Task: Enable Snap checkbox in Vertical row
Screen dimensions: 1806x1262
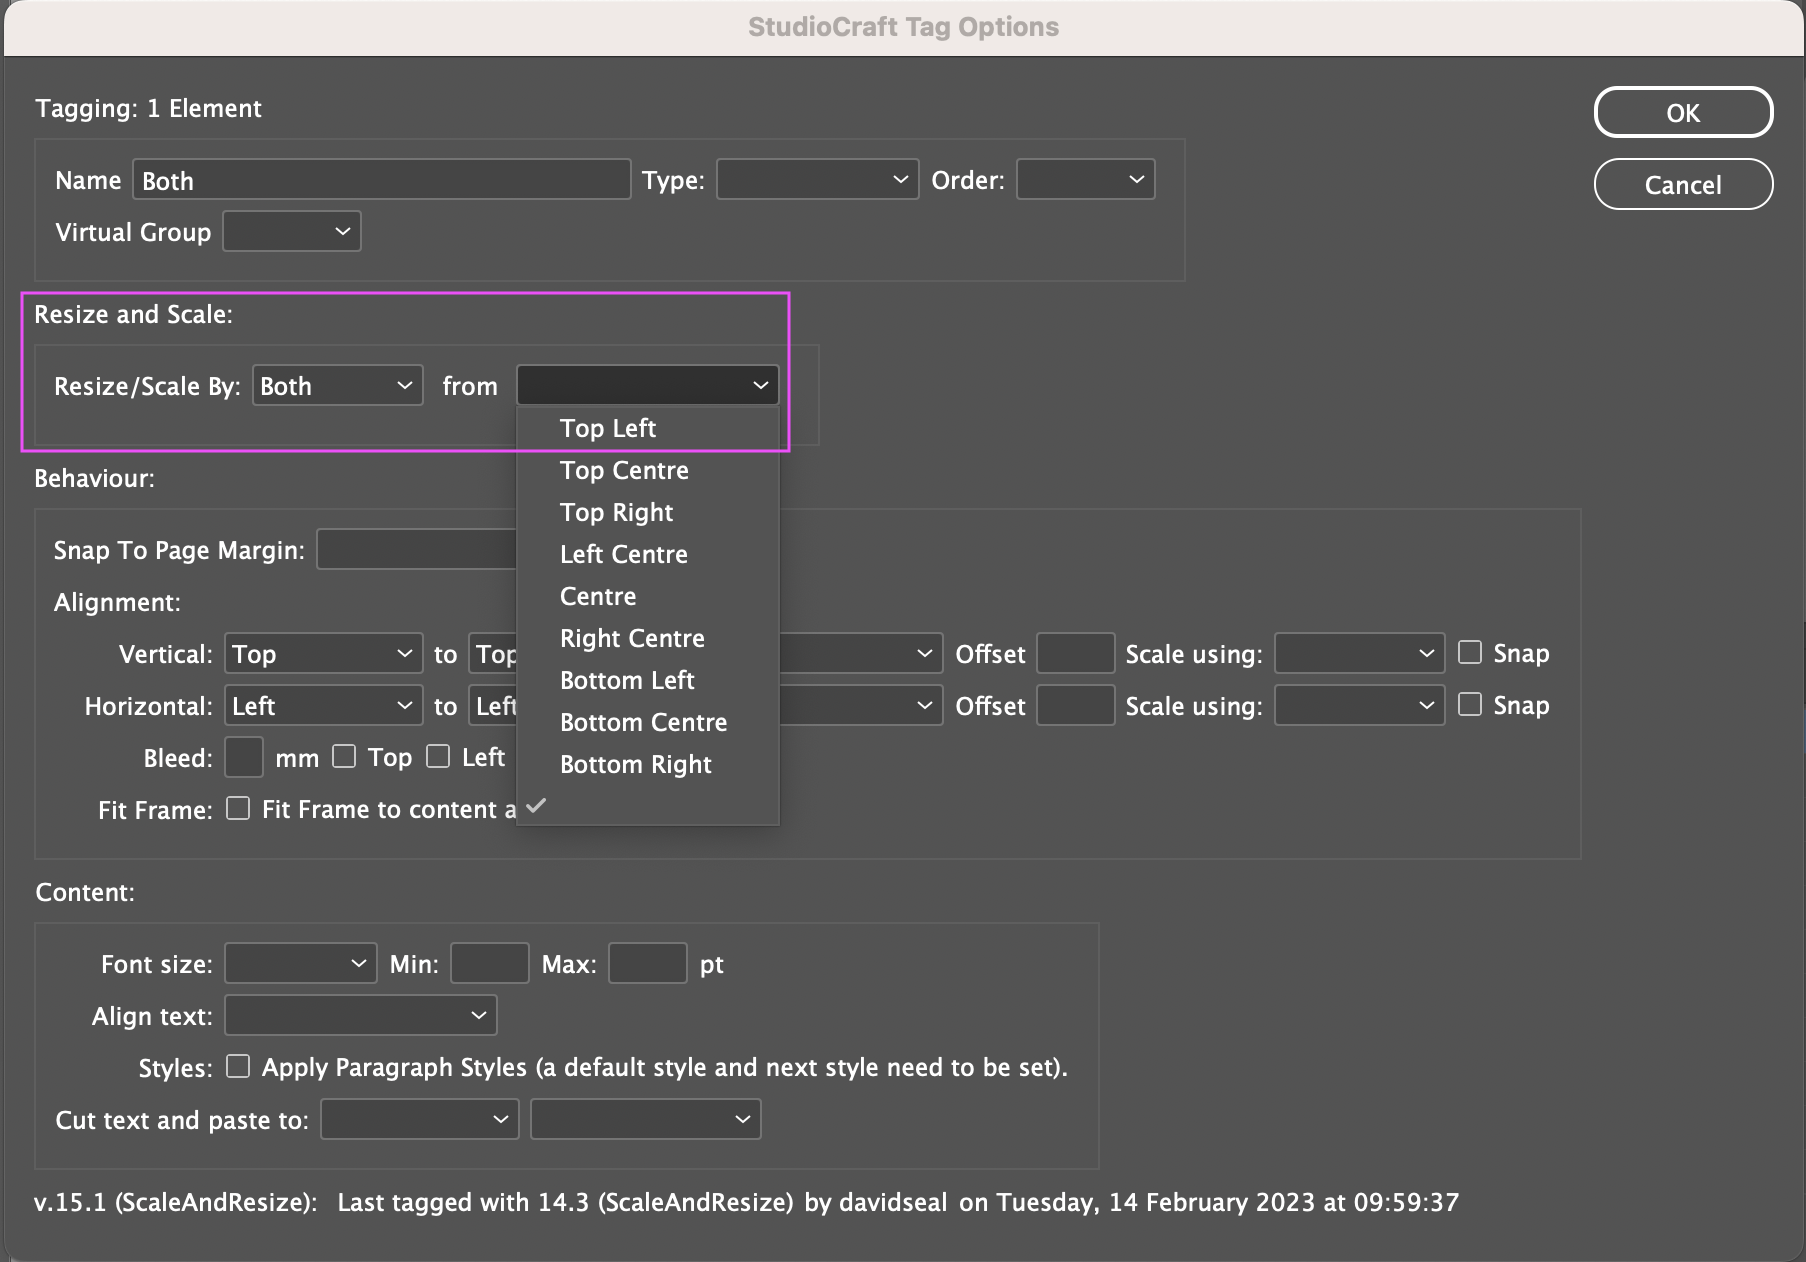Action: pyautogui.click(x=1470, y=653)
